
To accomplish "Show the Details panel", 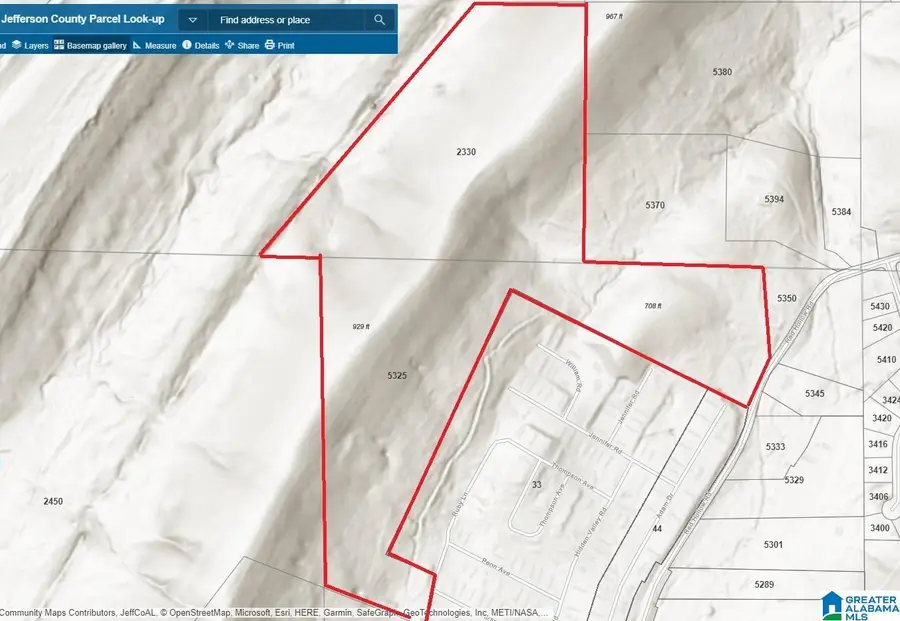I will click(x=202, y=44).
